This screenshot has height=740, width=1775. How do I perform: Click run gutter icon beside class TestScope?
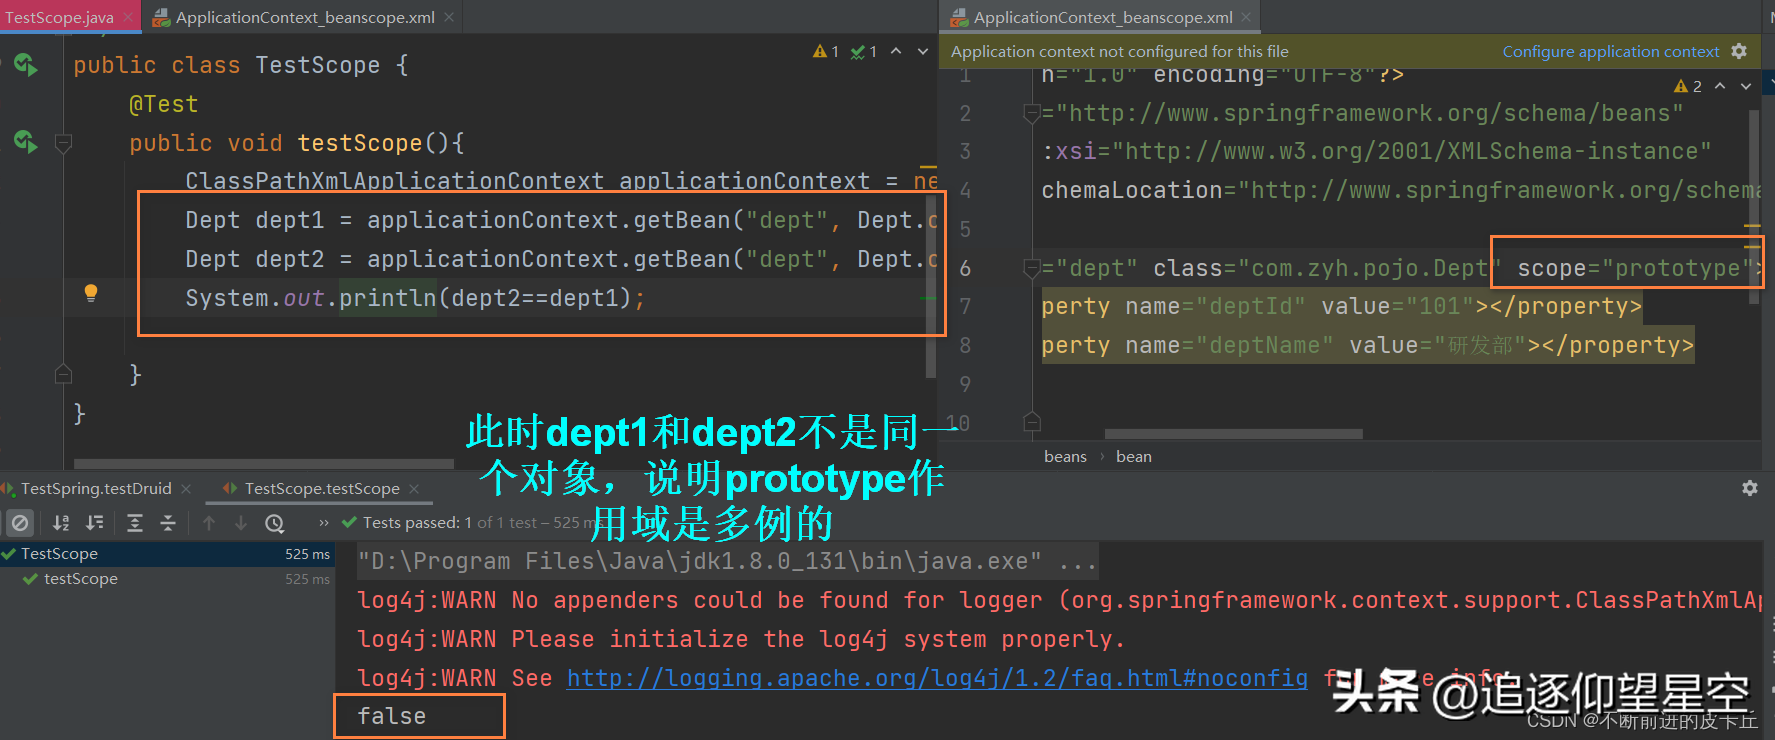click(x=25, y=65)
